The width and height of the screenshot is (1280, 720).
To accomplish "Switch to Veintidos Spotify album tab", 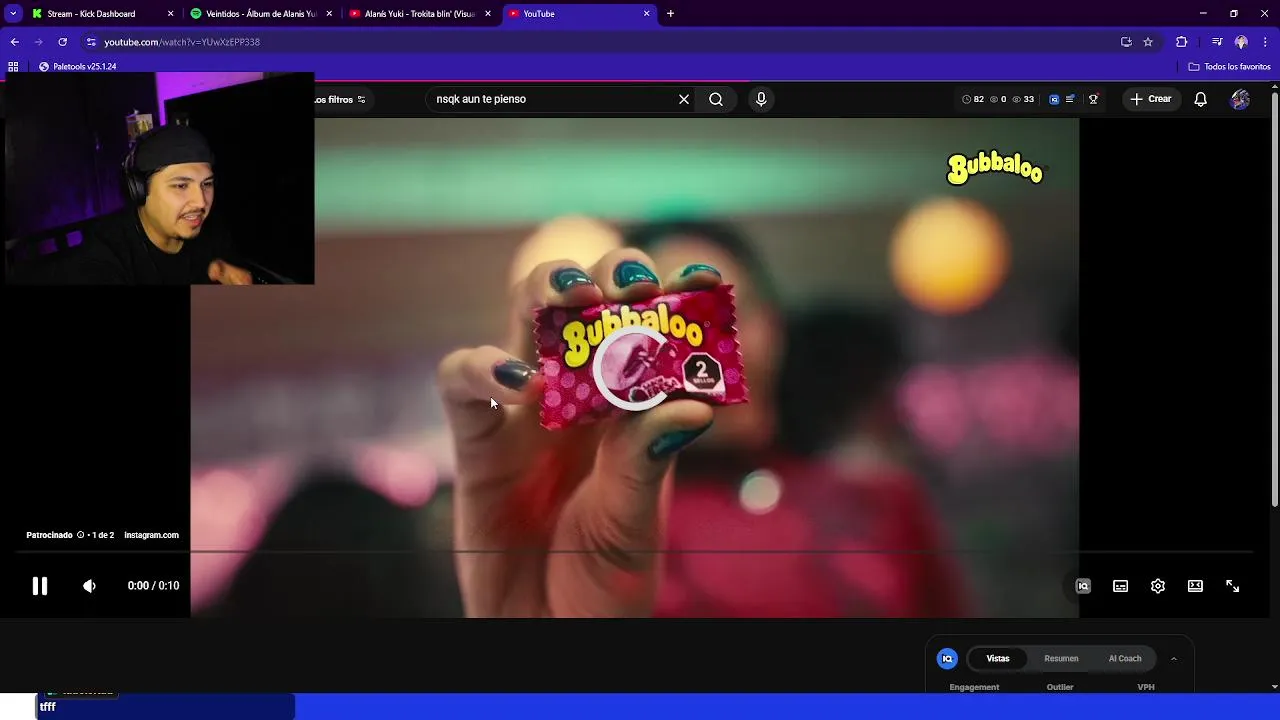I will click(260, 14).
